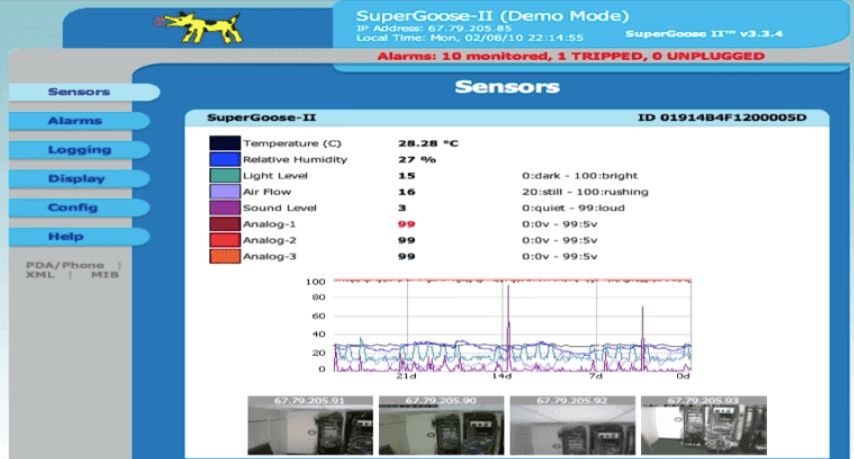Click the 28.28 °C temperature value

428,143
